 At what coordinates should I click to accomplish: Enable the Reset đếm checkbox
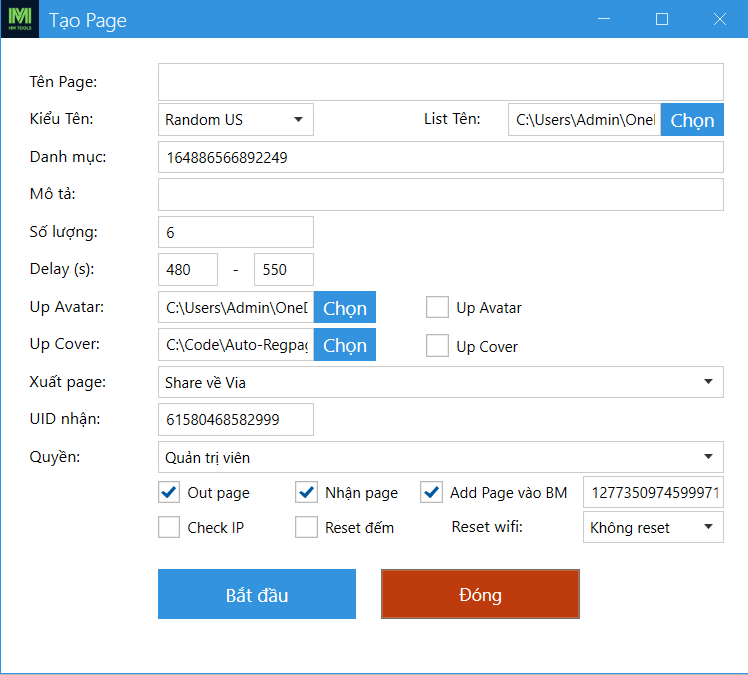(x=306, y=527)
